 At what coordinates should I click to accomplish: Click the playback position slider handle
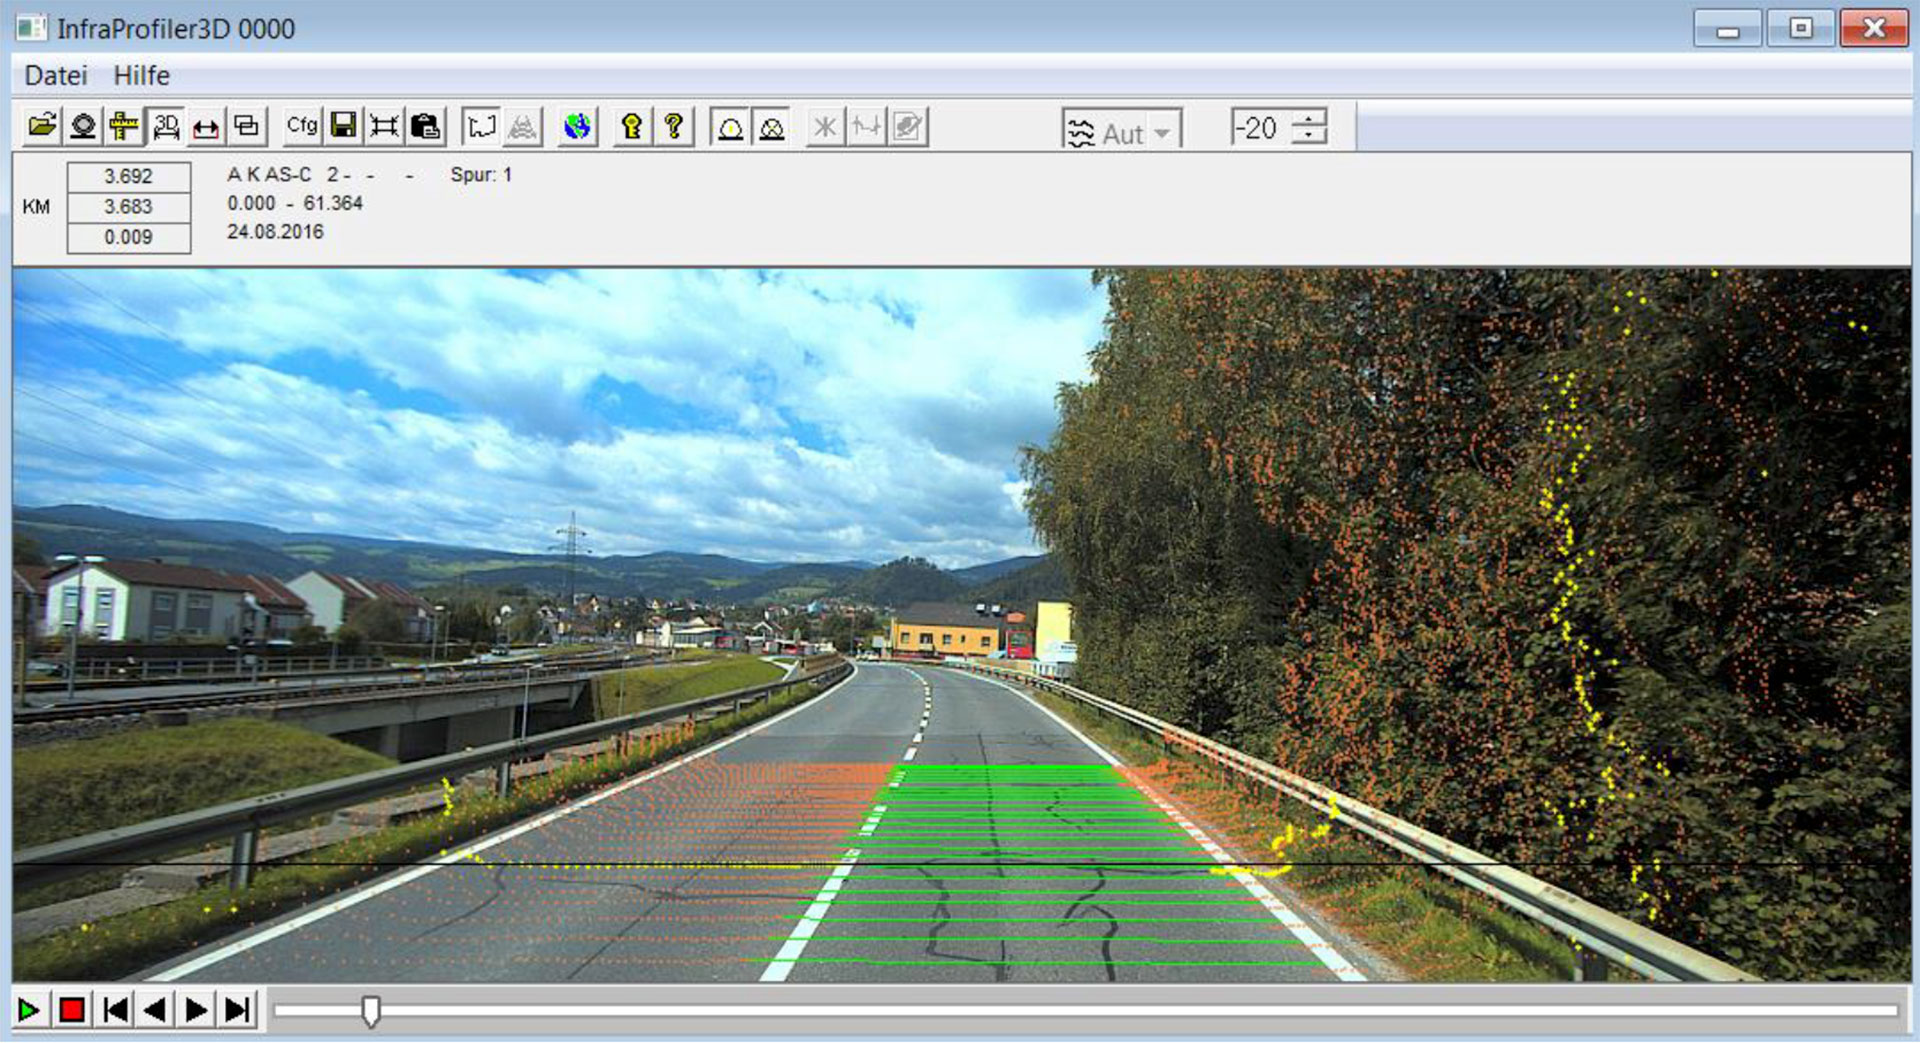pos(370,1011)
